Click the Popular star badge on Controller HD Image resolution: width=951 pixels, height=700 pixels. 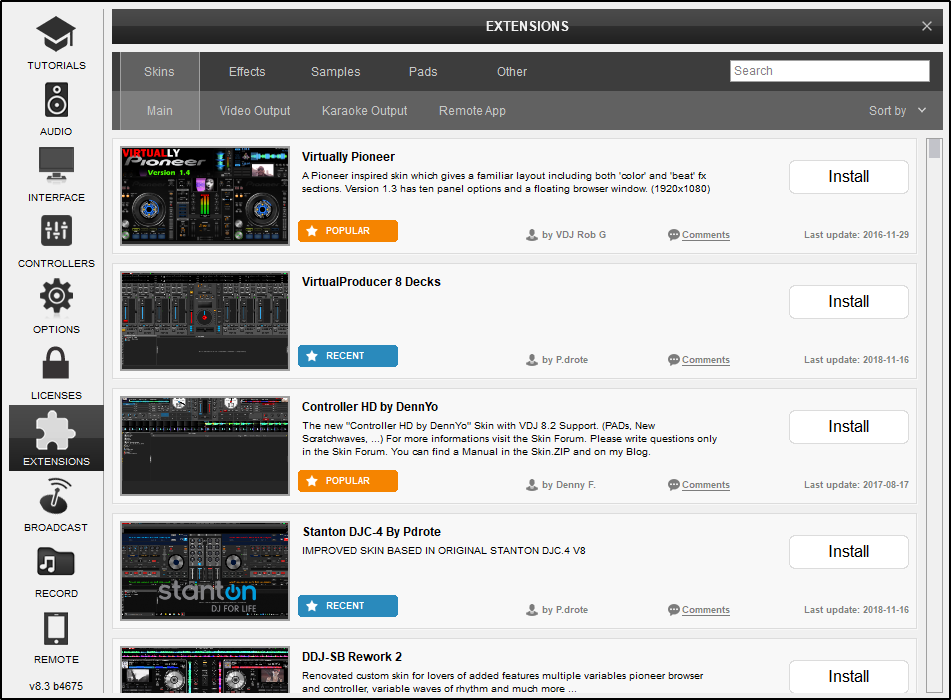pyautogui.click(x=348, y=481)
